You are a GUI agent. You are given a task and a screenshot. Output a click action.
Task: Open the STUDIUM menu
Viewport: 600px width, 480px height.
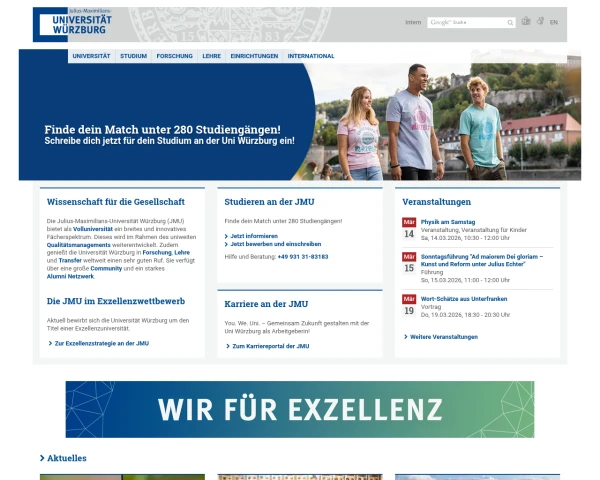(x=134, y=56)
